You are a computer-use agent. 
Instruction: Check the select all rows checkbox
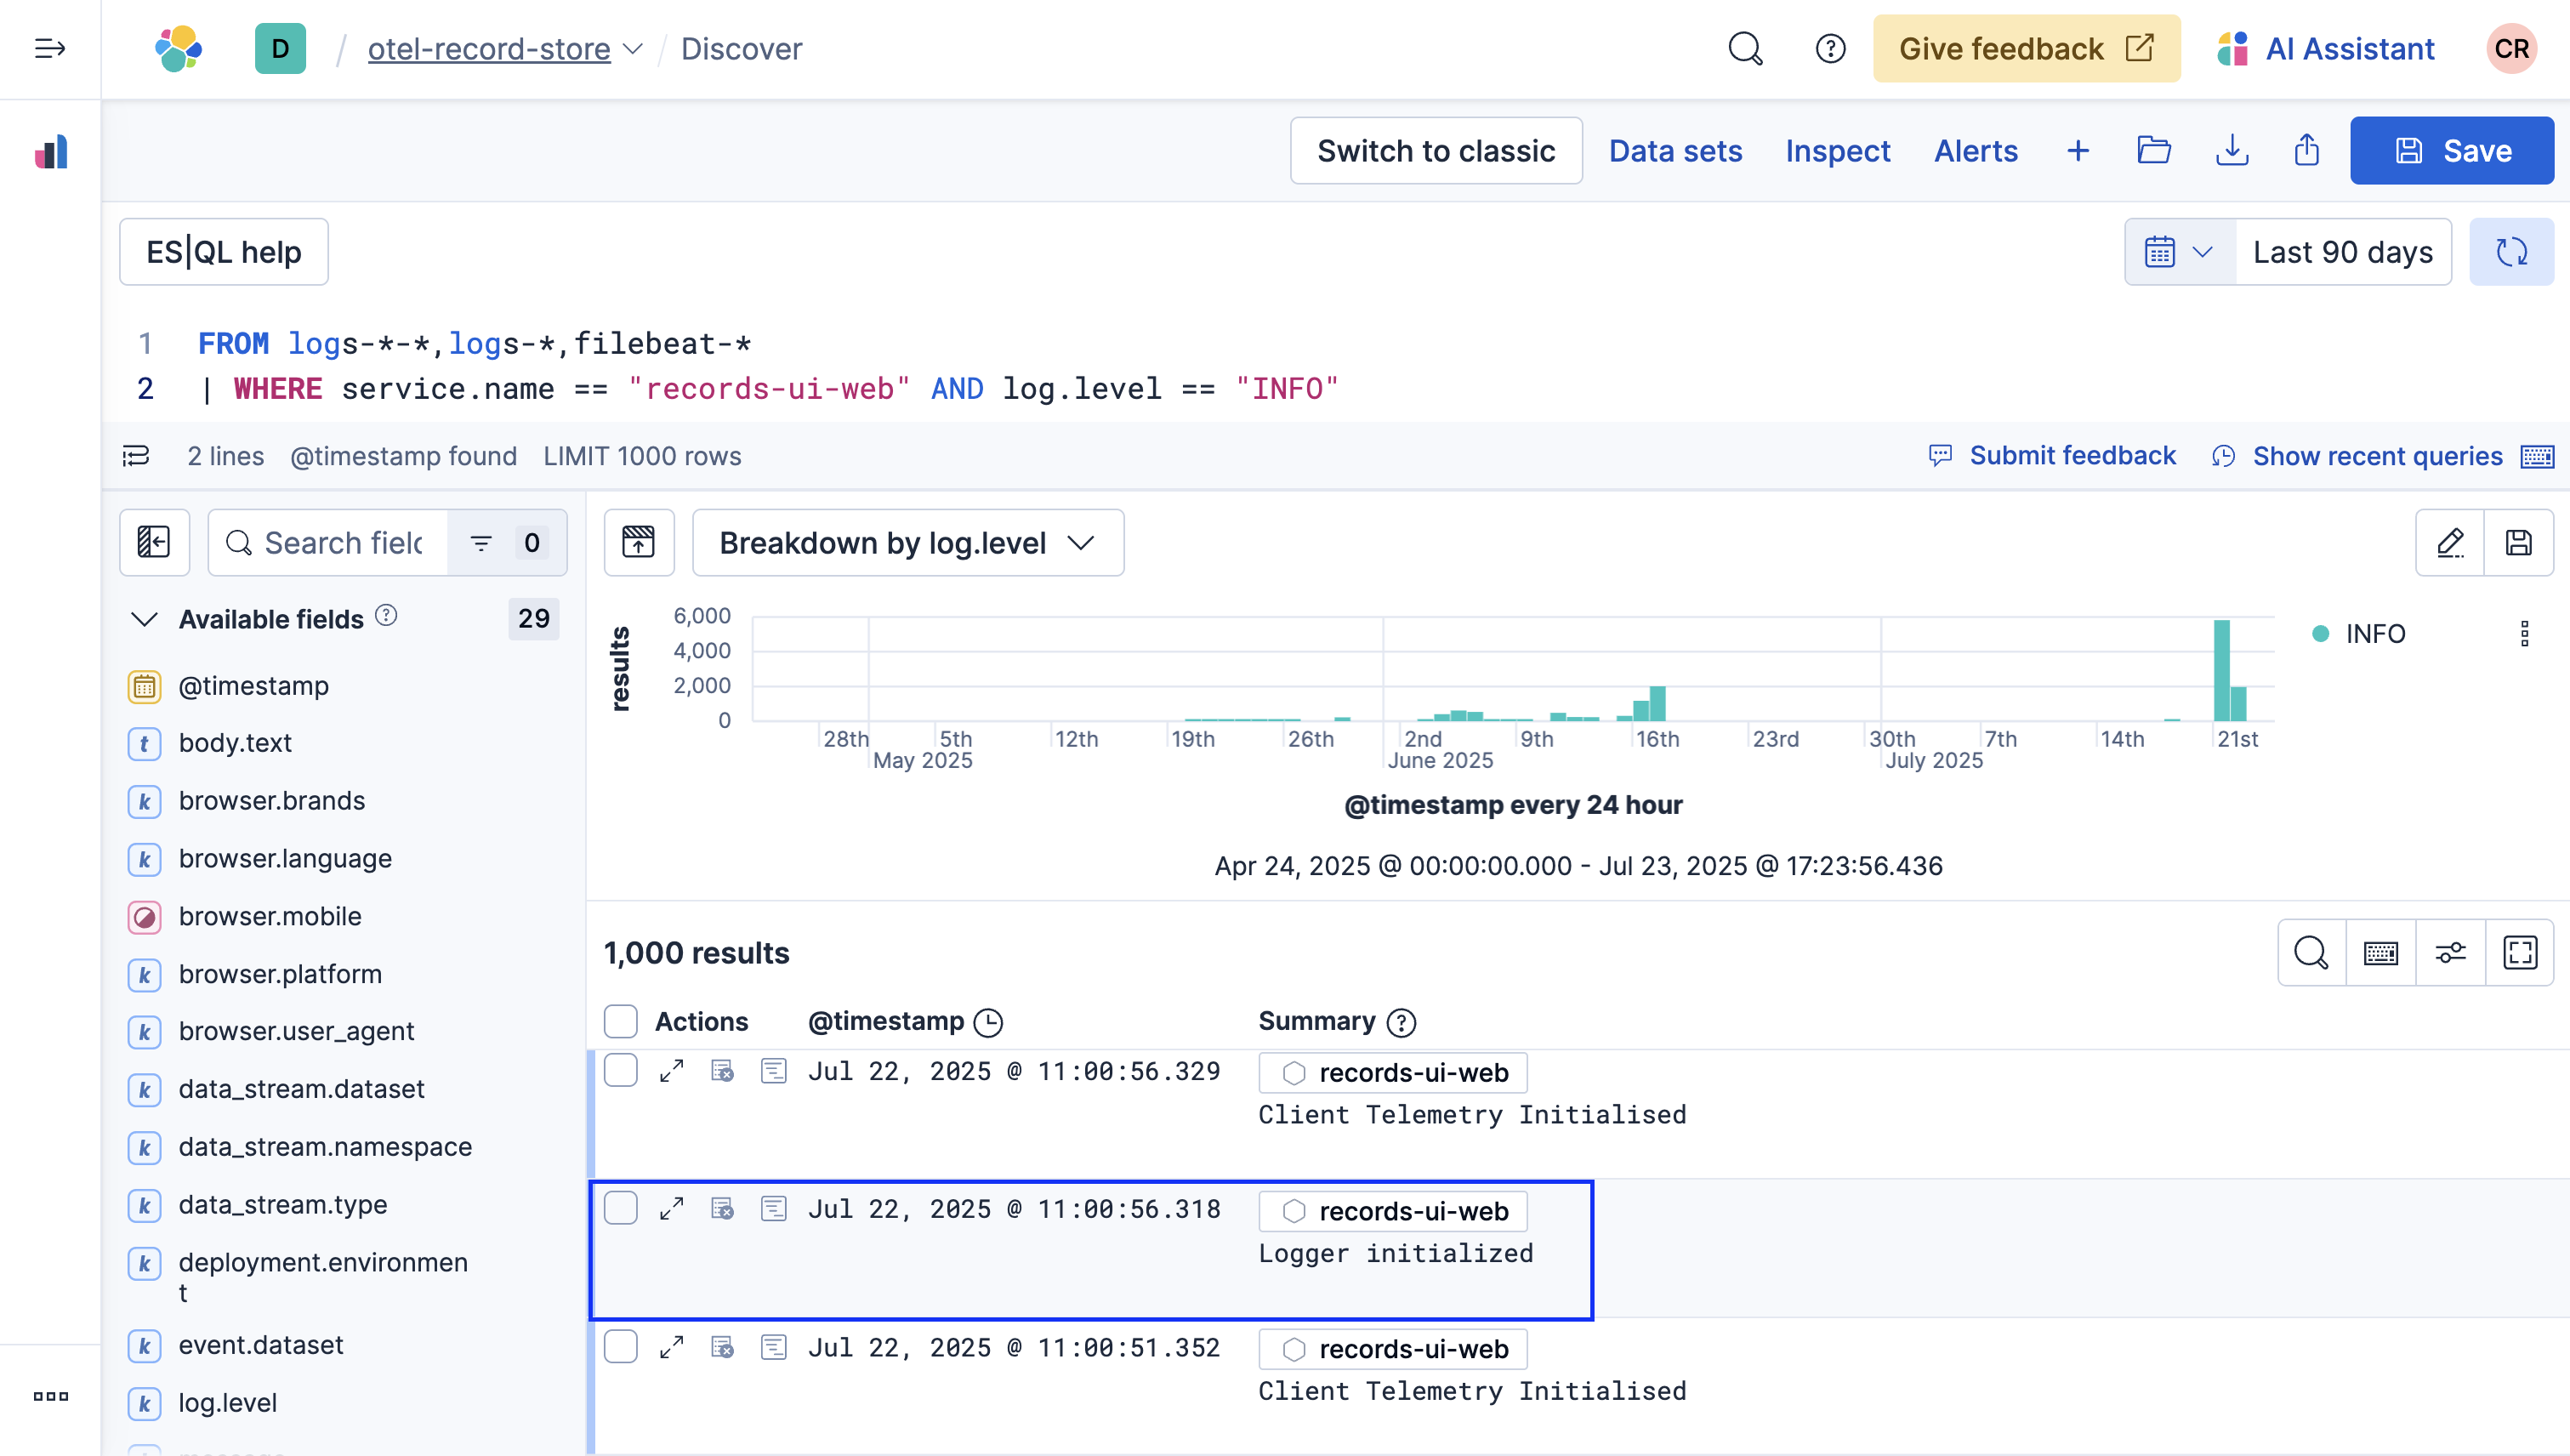point(621,1022)
